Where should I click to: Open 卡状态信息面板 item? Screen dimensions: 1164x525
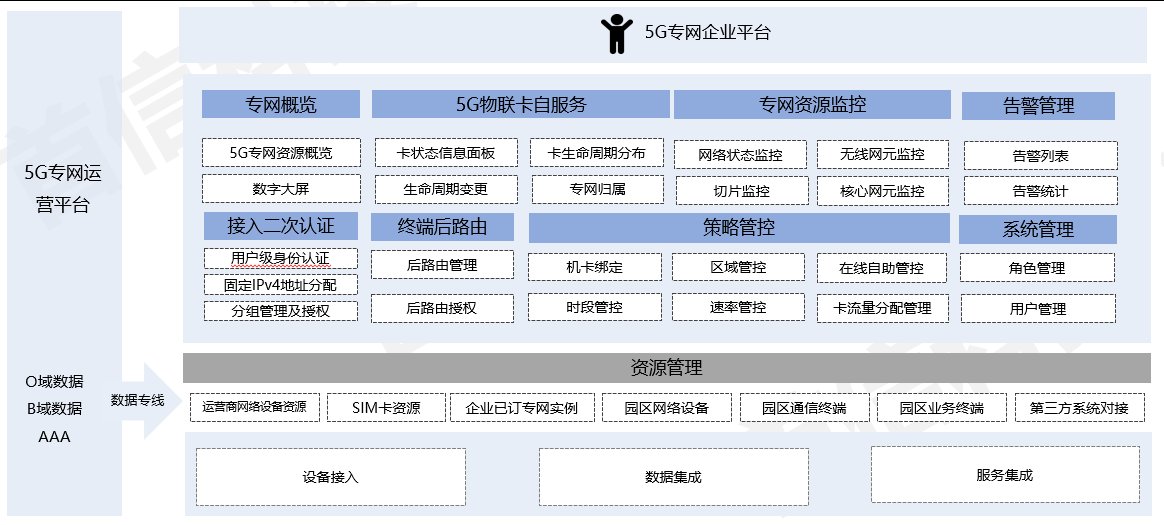click(446, 153)
